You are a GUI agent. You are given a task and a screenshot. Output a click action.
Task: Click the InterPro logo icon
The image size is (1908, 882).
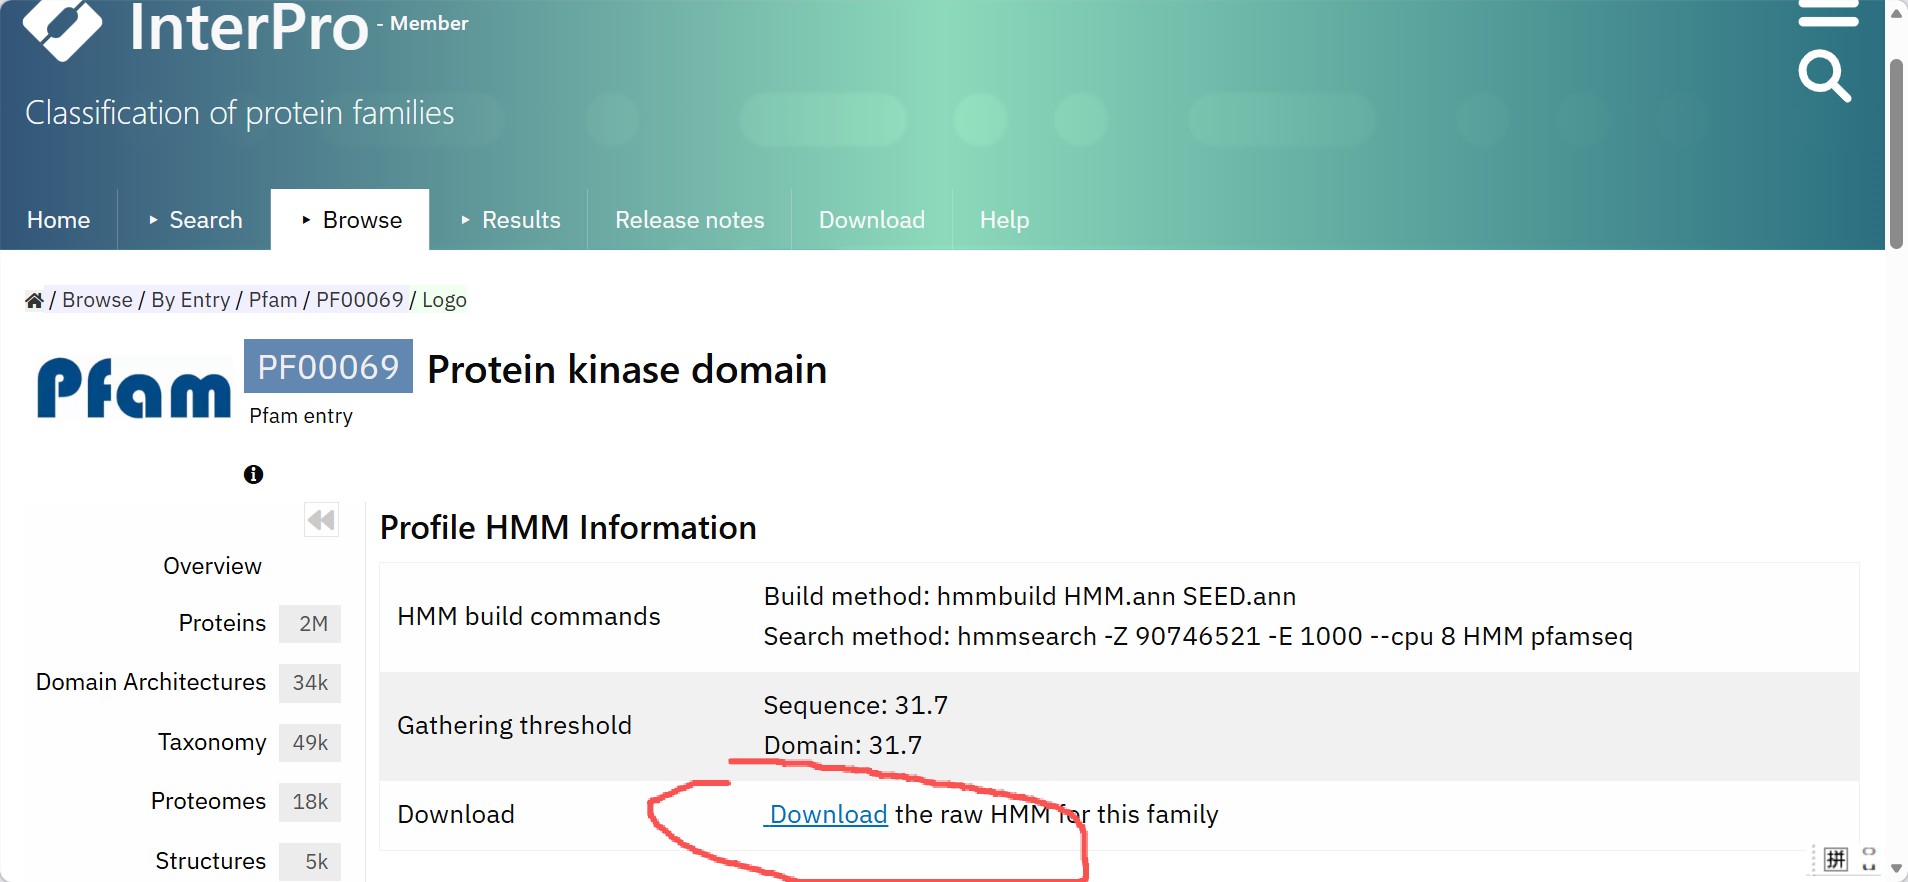click(x=62, y=27)
